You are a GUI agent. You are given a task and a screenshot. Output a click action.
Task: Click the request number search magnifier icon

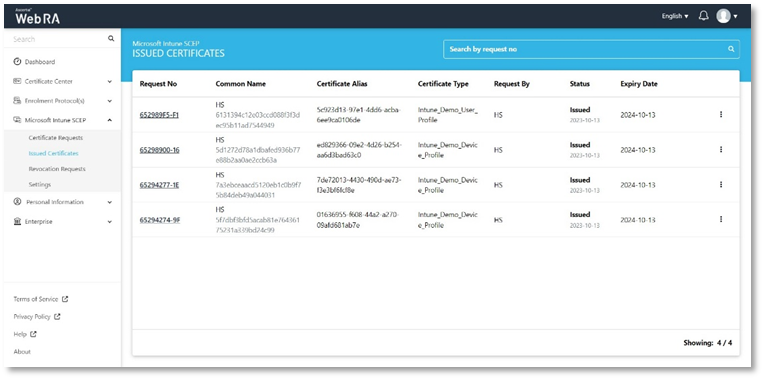pos(730,49)
